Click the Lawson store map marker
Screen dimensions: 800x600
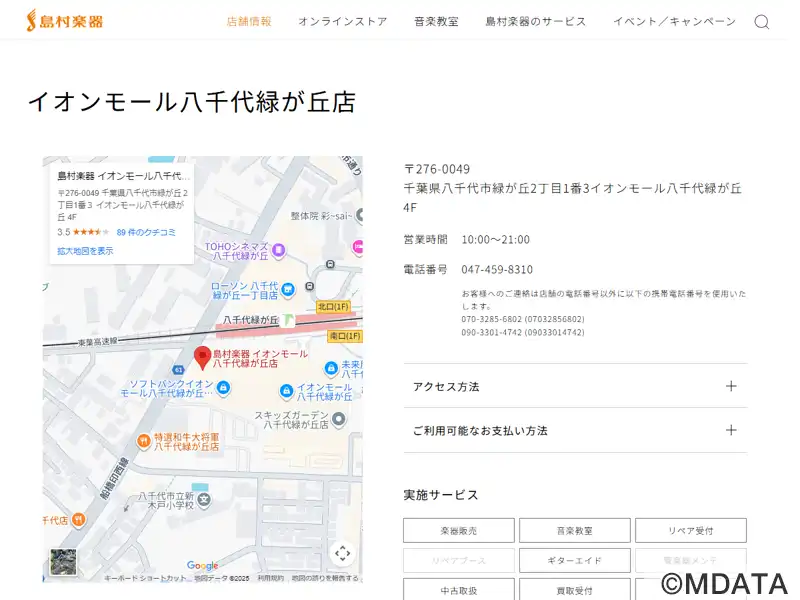point(287,289)
